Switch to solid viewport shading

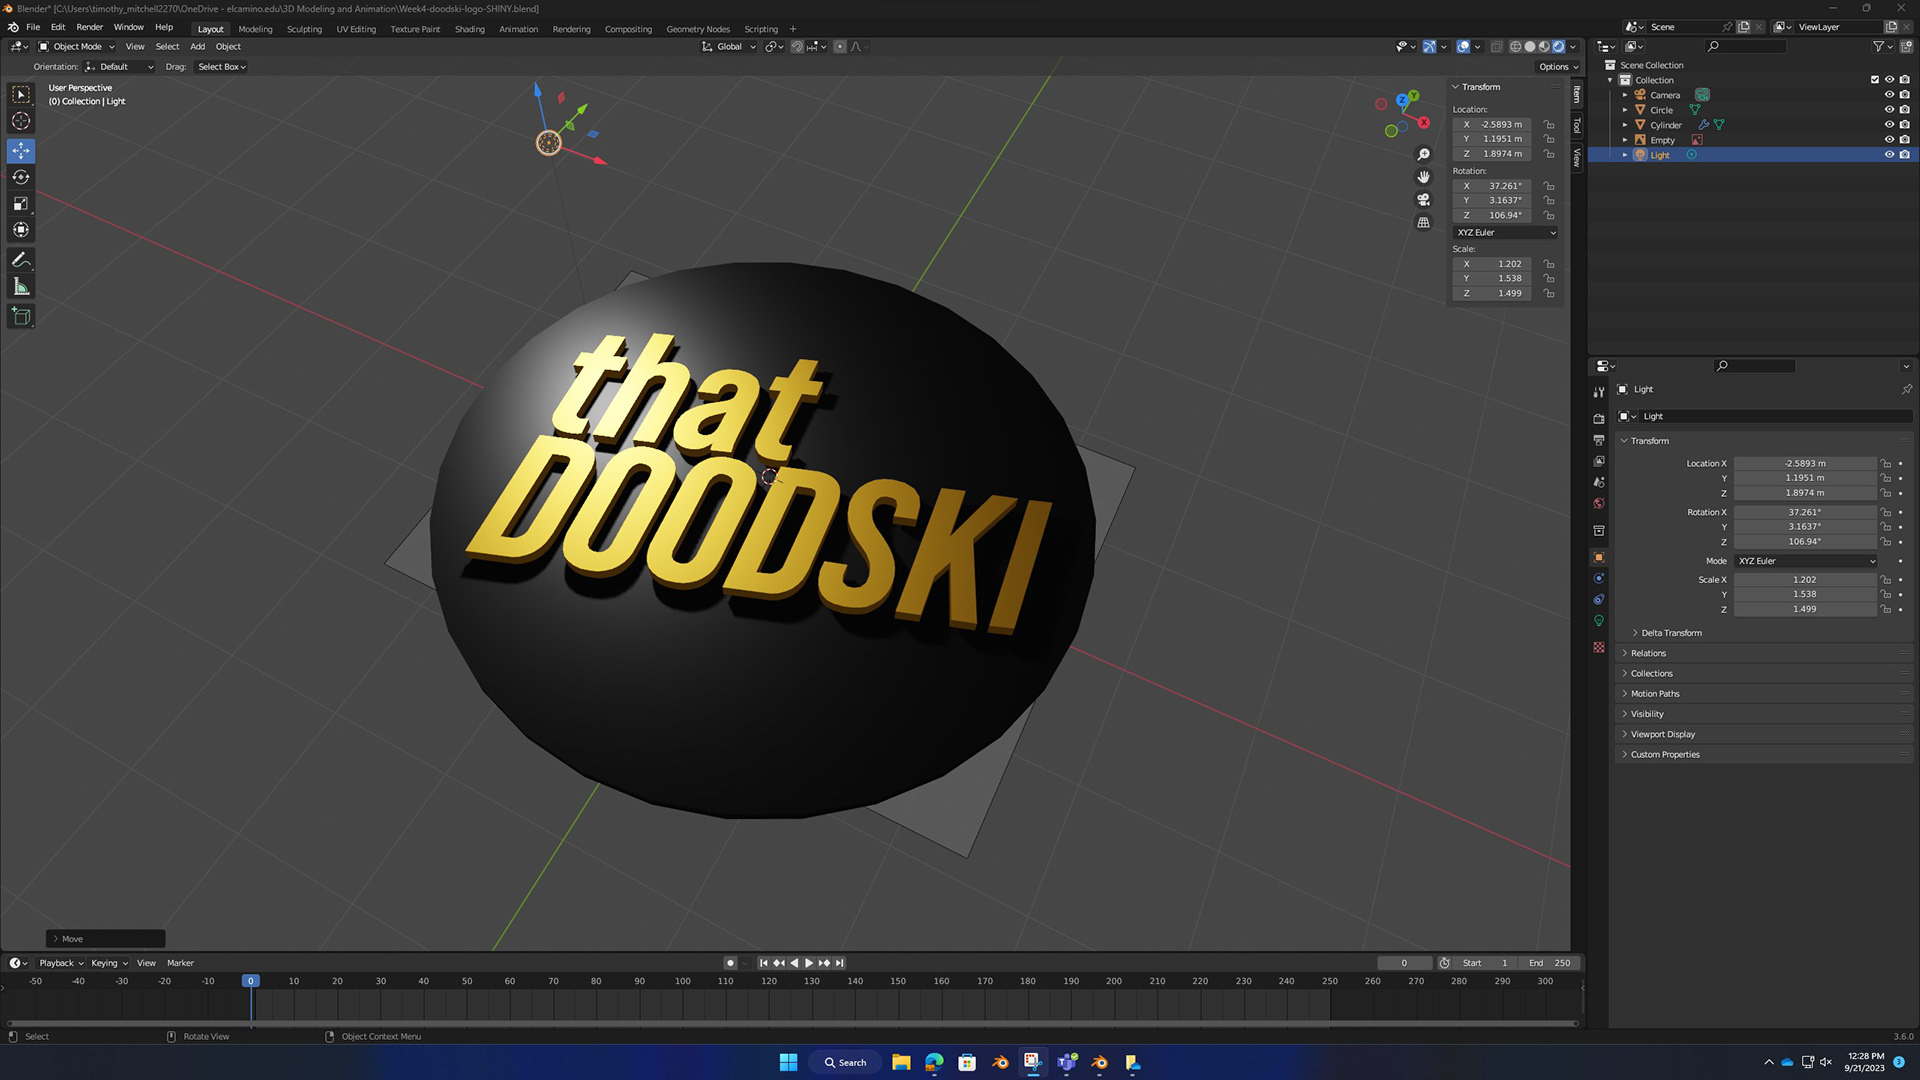tap(1529, 47)
